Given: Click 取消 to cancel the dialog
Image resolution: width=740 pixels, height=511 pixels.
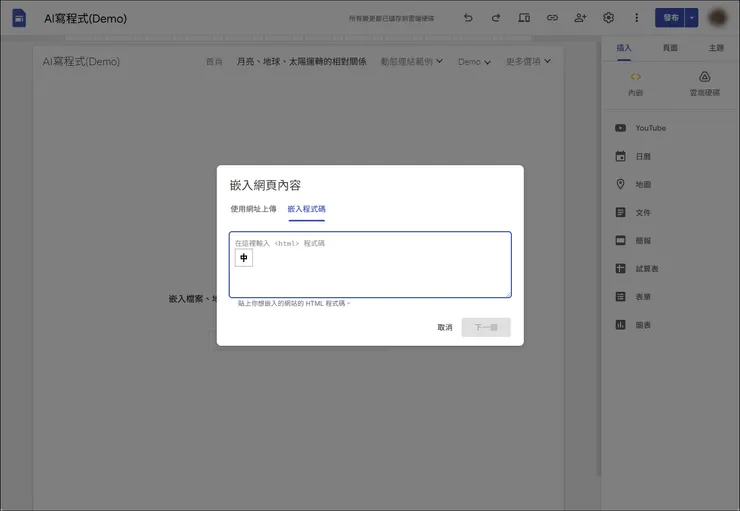Looking at the screenshot, I should pyautogui.click(x=445, y=327).
